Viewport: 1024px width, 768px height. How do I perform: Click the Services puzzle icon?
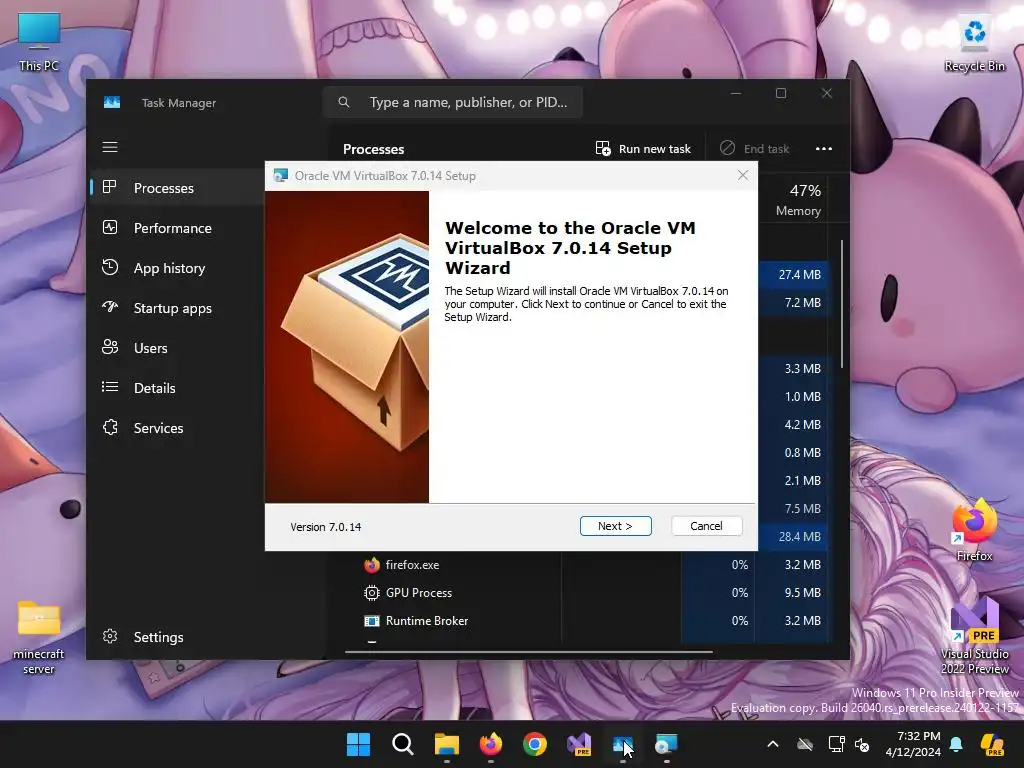pos(110,427)
